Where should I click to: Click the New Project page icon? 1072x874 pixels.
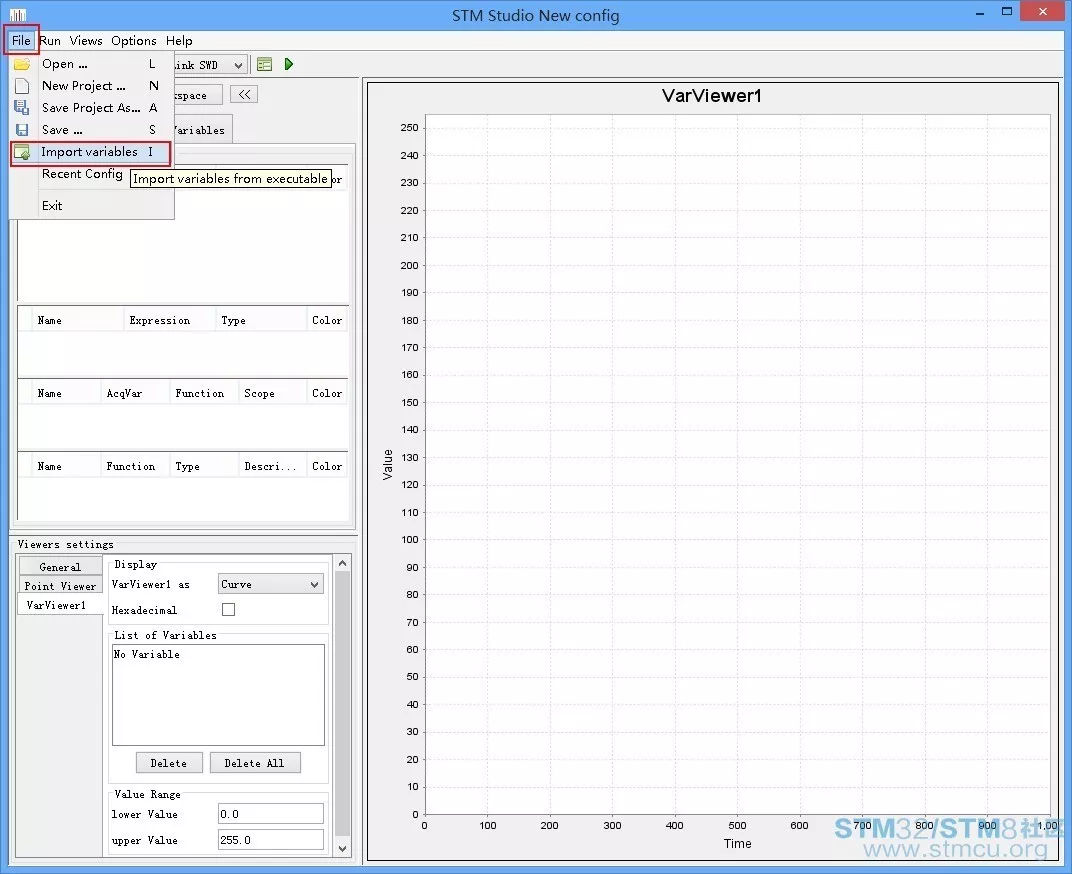(22, 85)
